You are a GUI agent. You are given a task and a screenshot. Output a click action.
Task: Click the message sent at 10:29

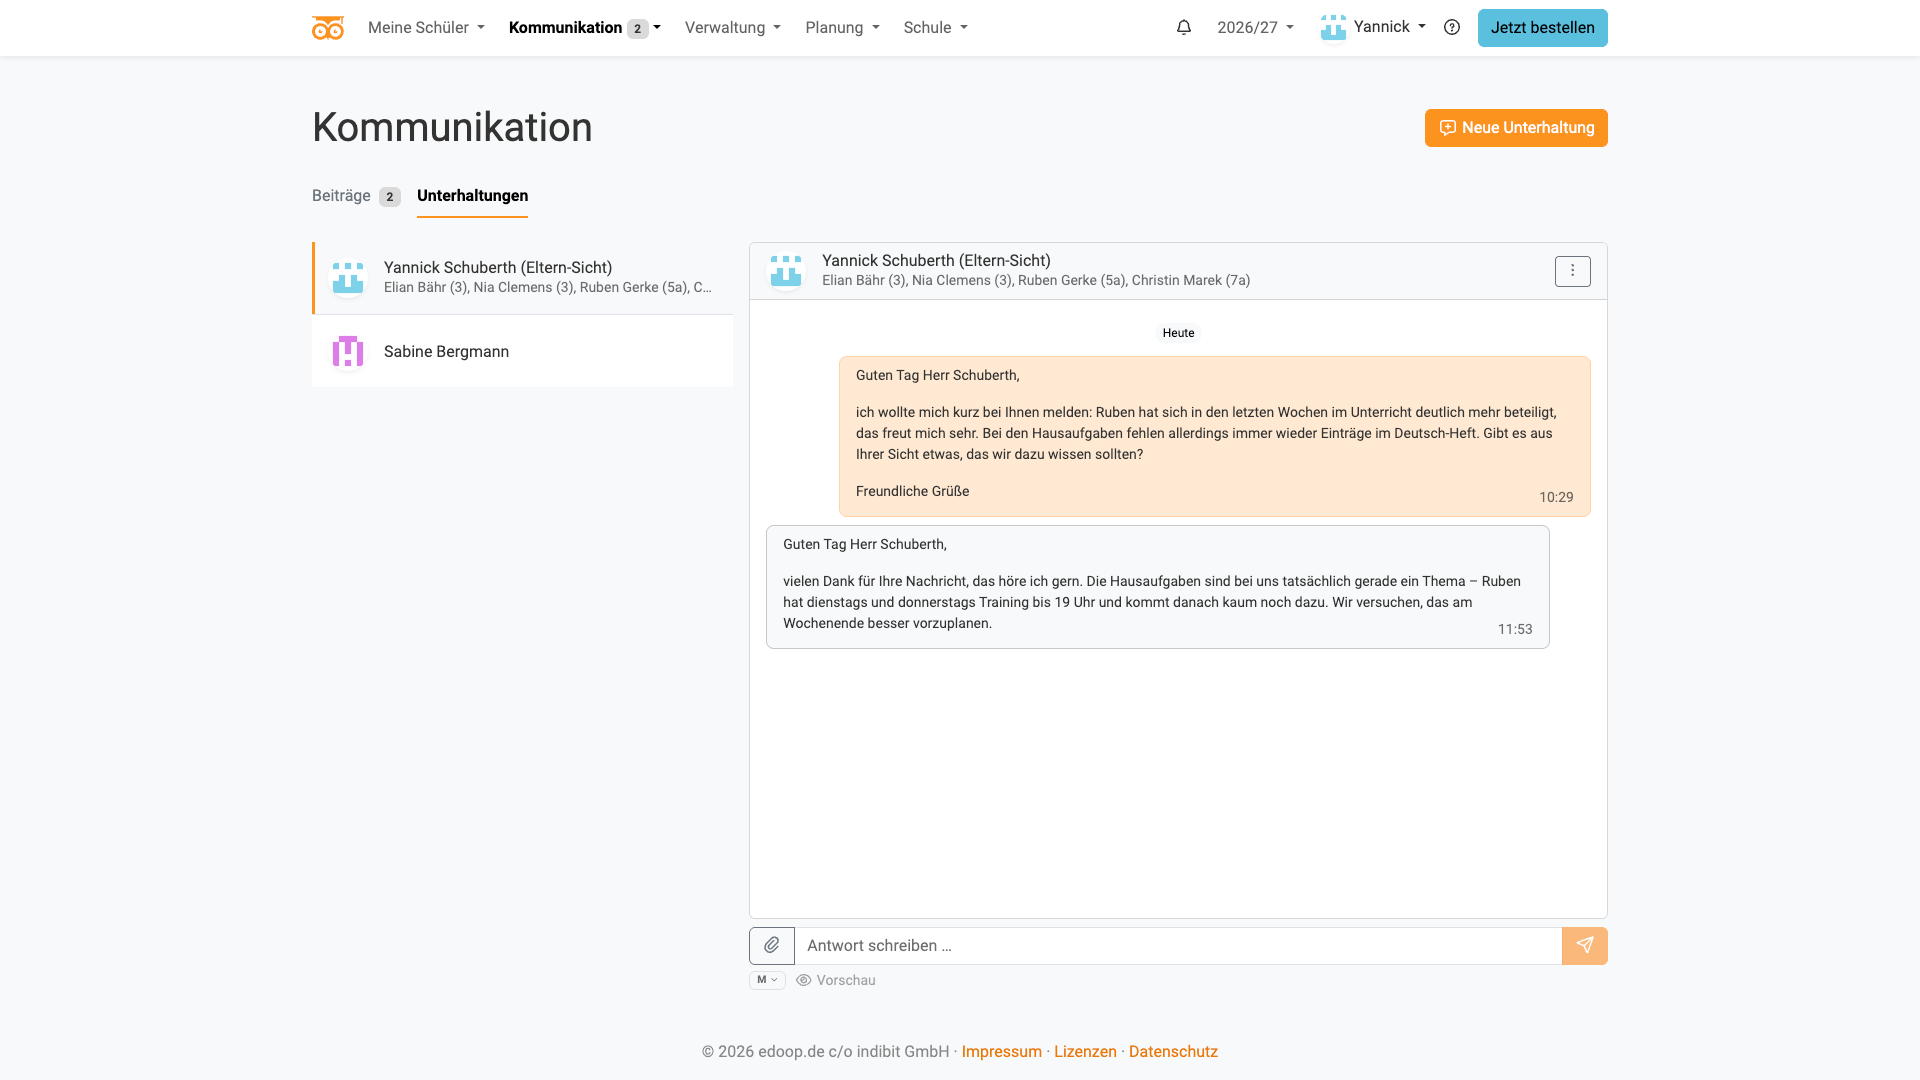coord(1215,436)
